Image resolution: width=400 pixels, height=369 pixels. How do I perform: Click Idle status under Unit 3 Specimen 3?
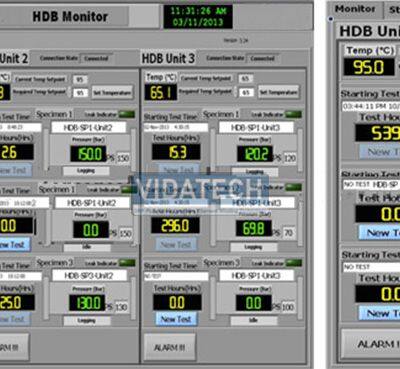pyautogui.click(x=254, y=320)
